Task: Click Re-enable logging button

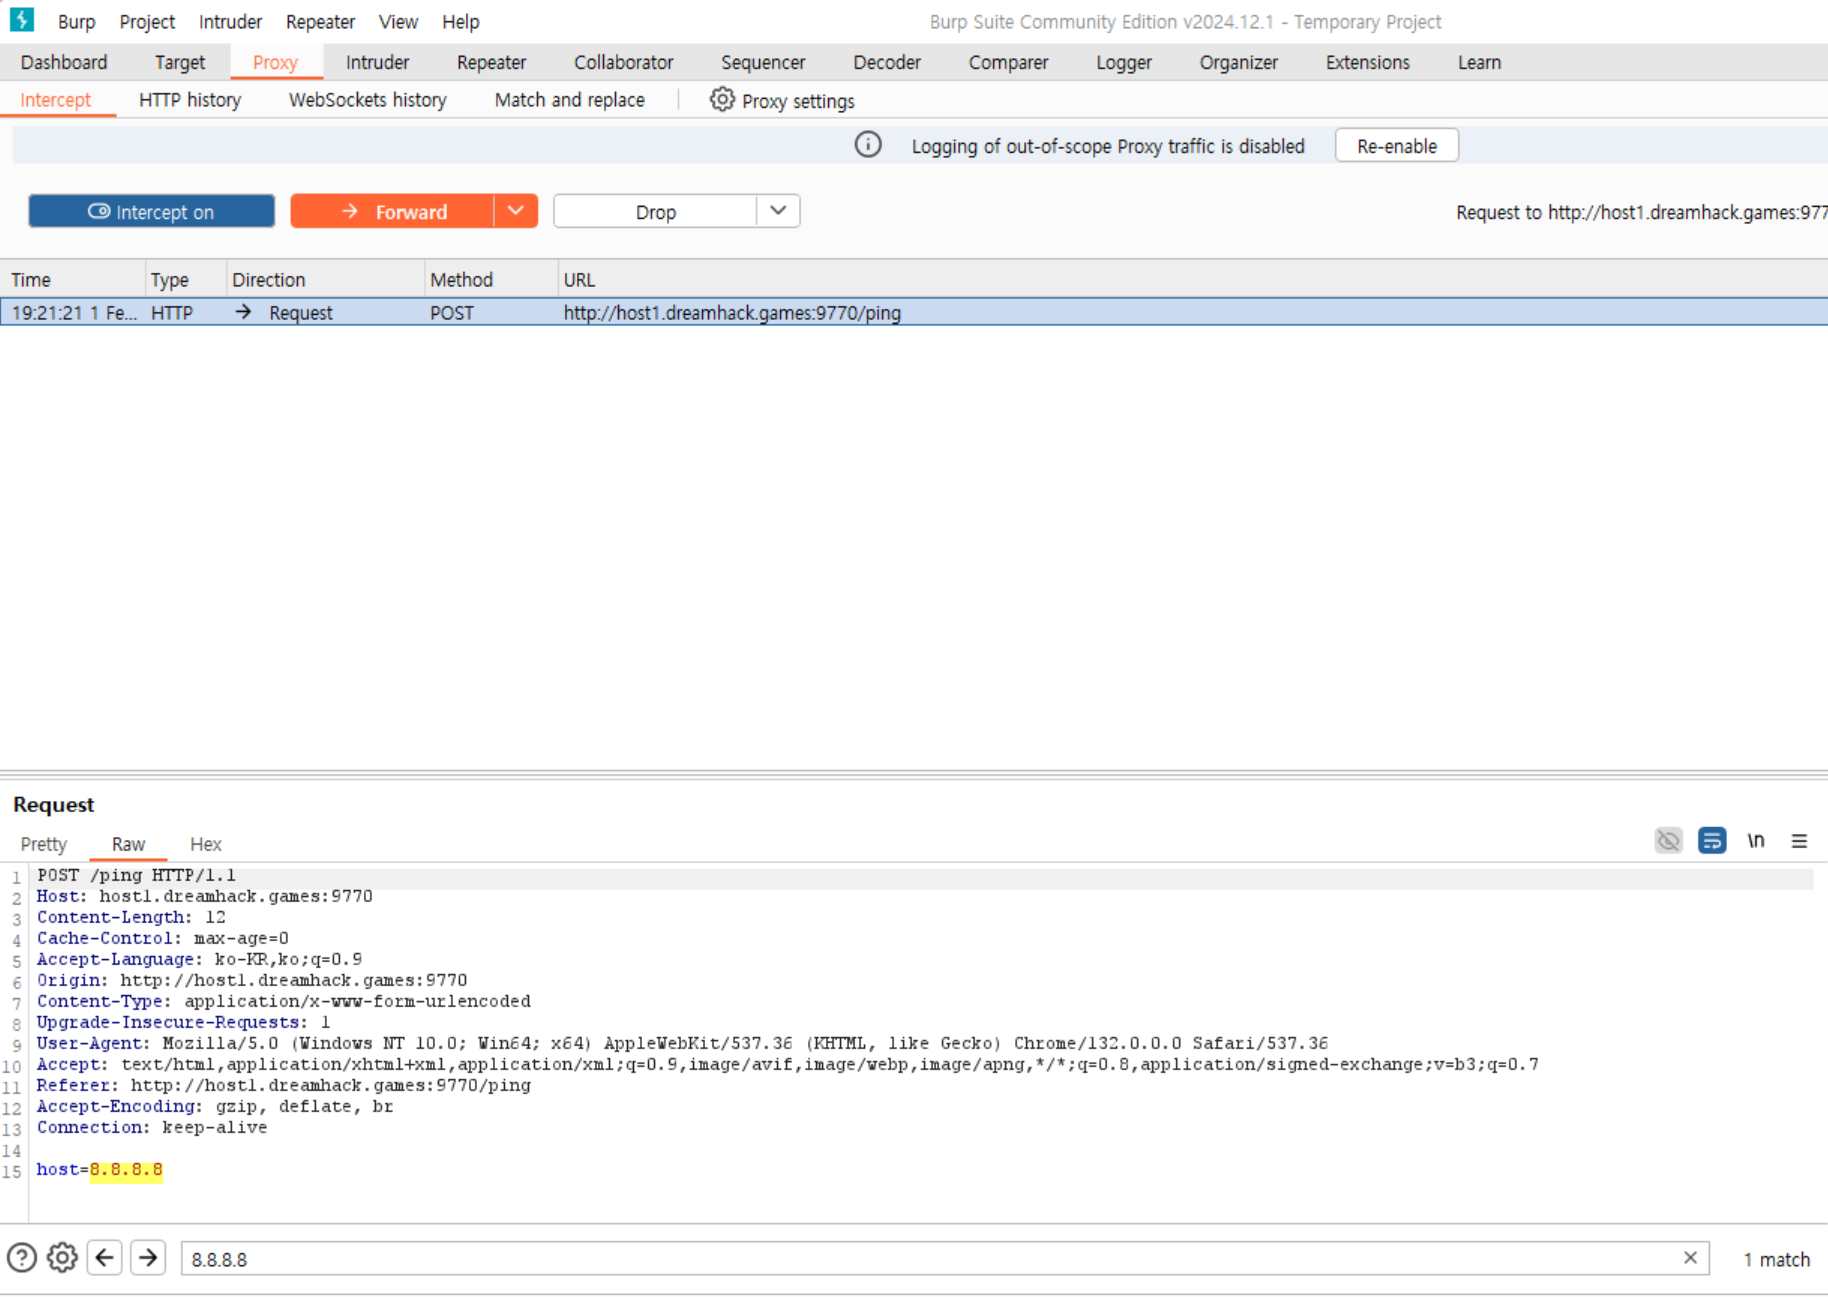Action: pyautogui.click(x=1397, y=145)
